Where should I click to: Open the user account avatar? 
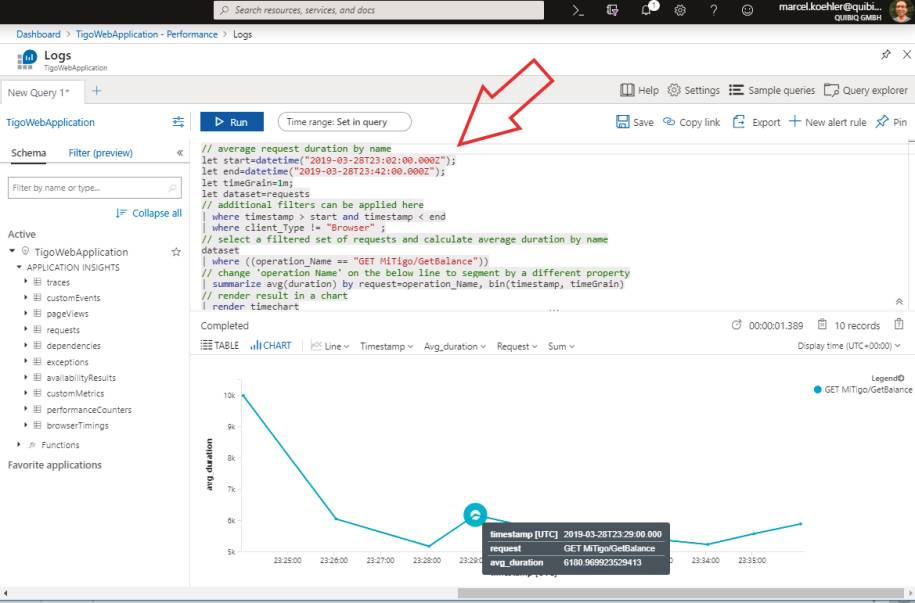coord(900,11)
